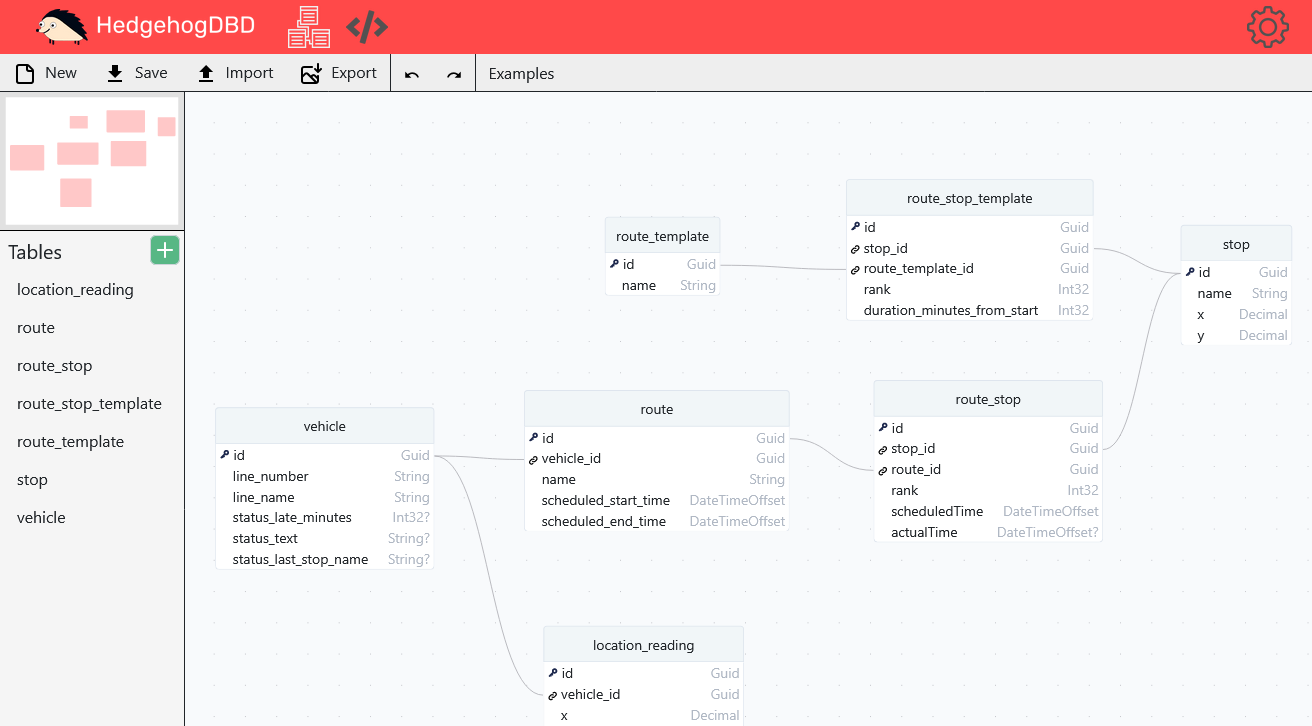Select location_reading in the Tables list
This screenshot has height=726, width=1312.
[x=75, y=290]
